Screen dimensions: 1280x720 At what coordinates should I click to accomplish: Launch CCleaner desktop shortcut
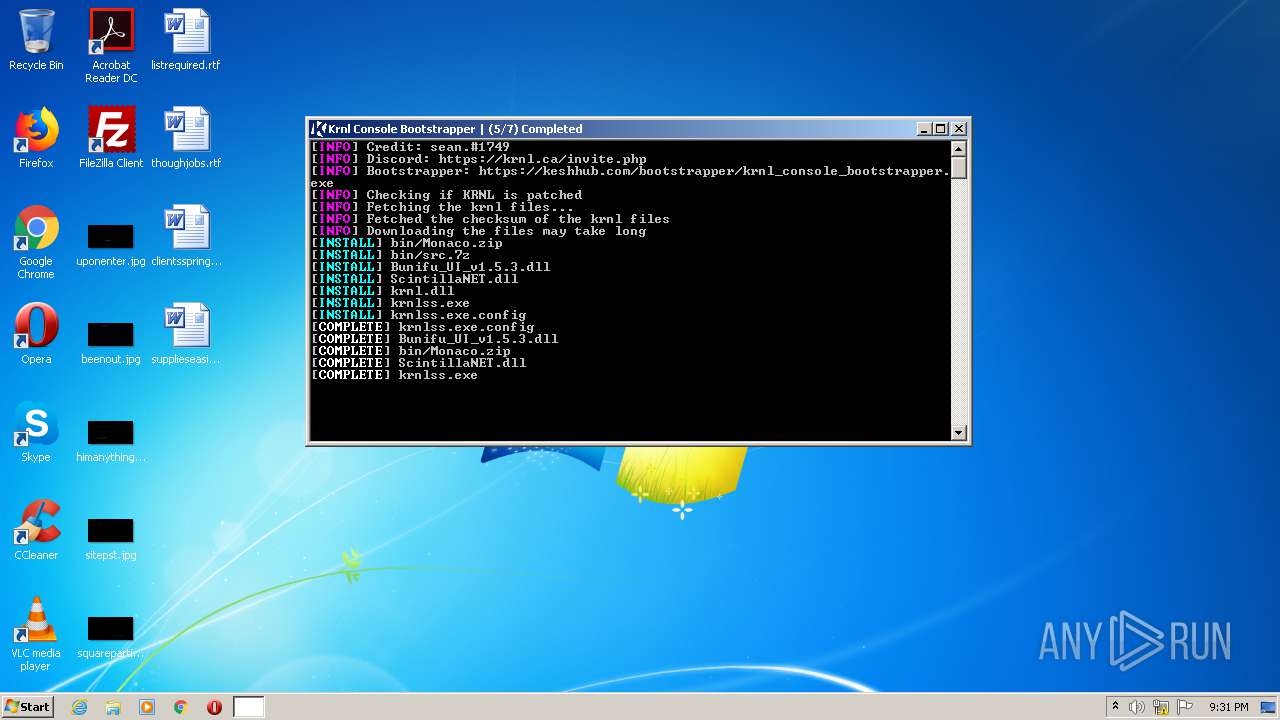(x=36, y=530)
